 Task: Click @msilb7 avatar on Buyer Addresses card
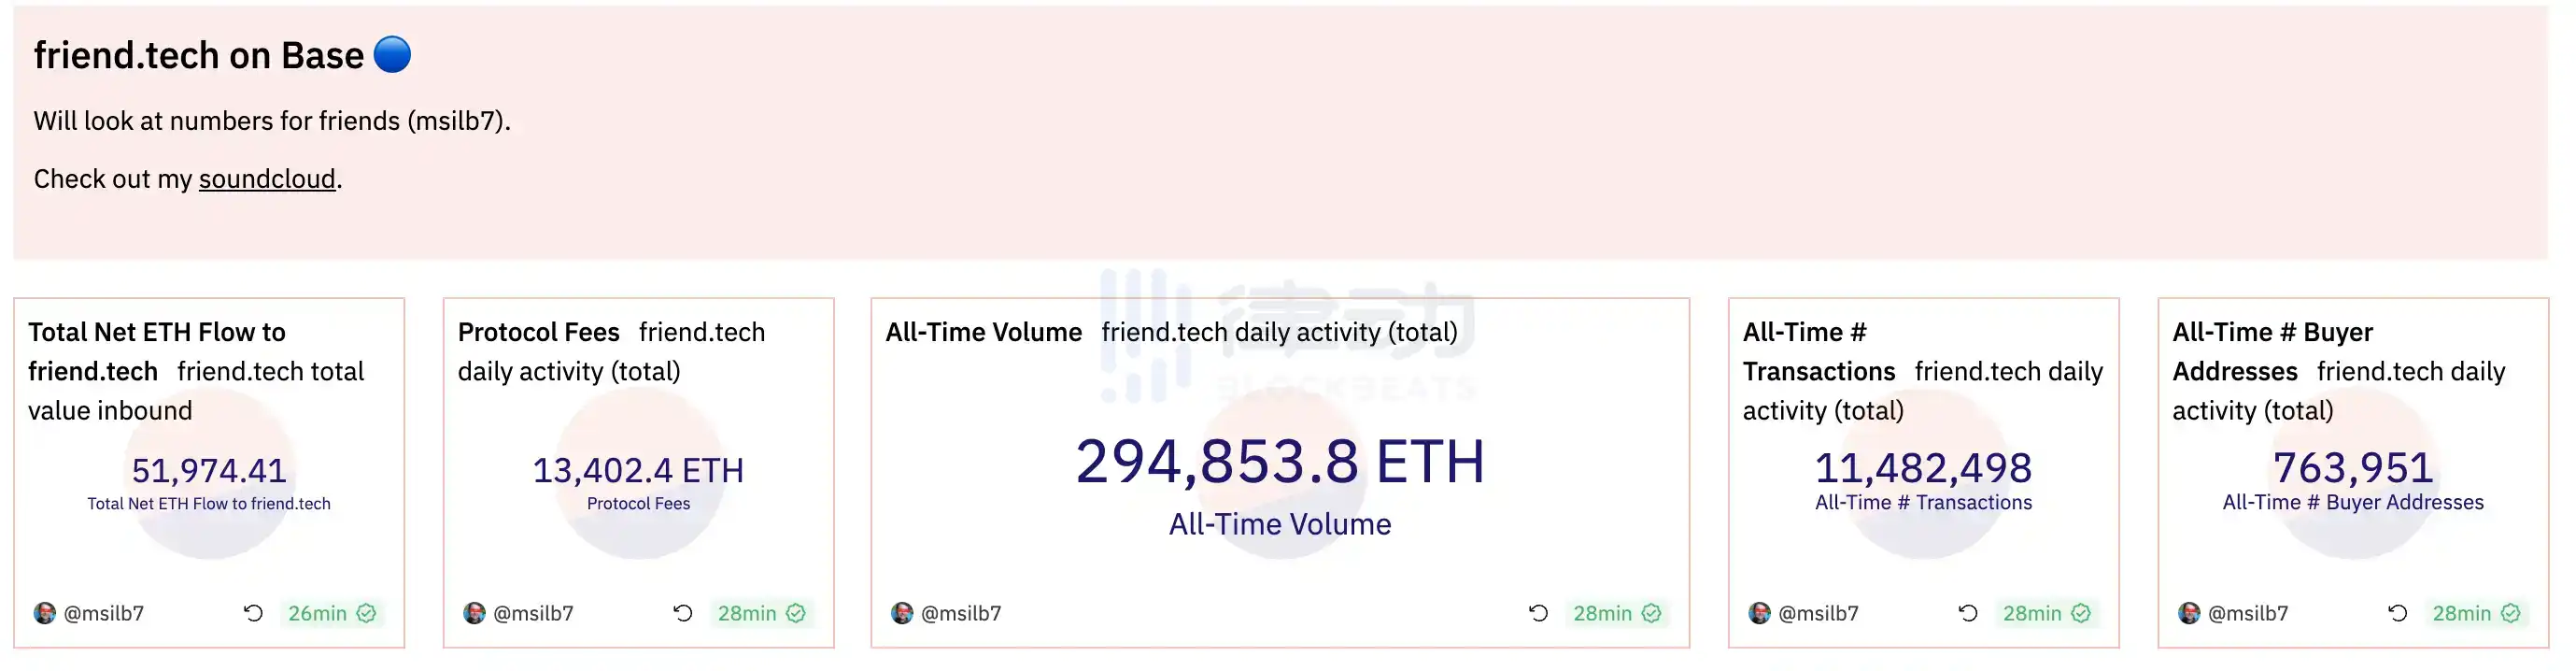2189,613
